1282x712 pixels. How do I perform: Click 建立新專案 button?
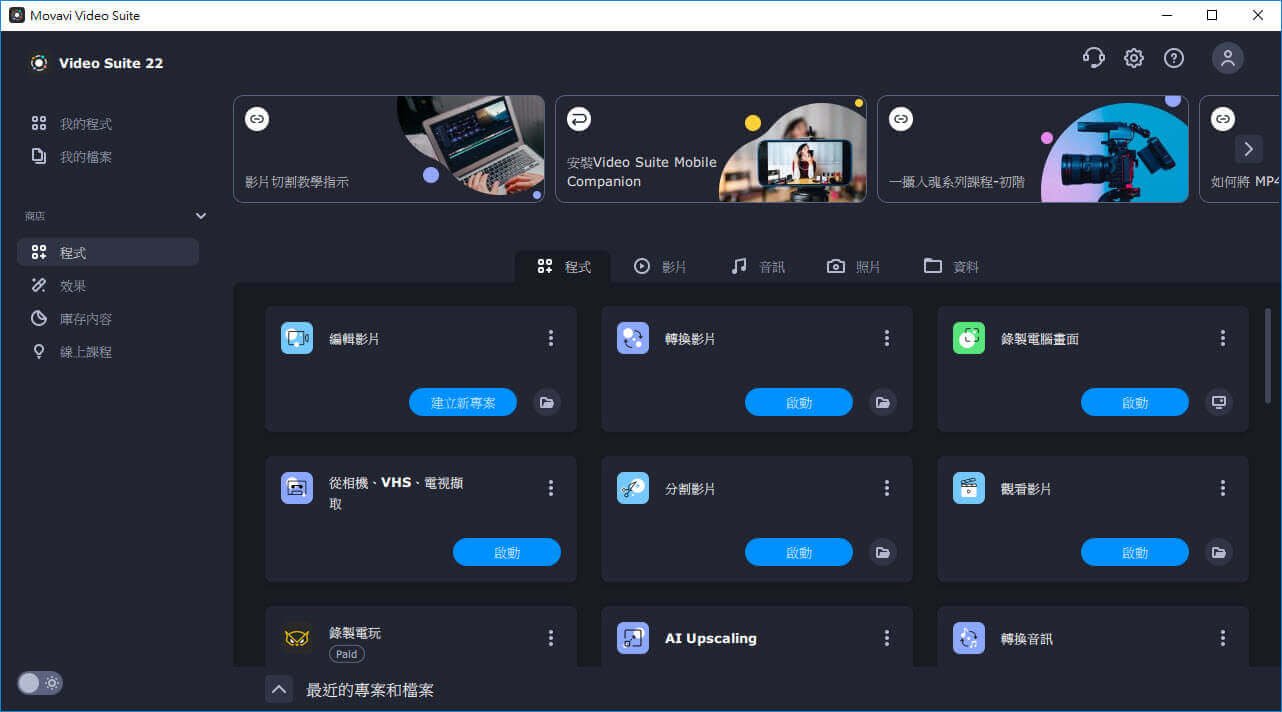463,402
